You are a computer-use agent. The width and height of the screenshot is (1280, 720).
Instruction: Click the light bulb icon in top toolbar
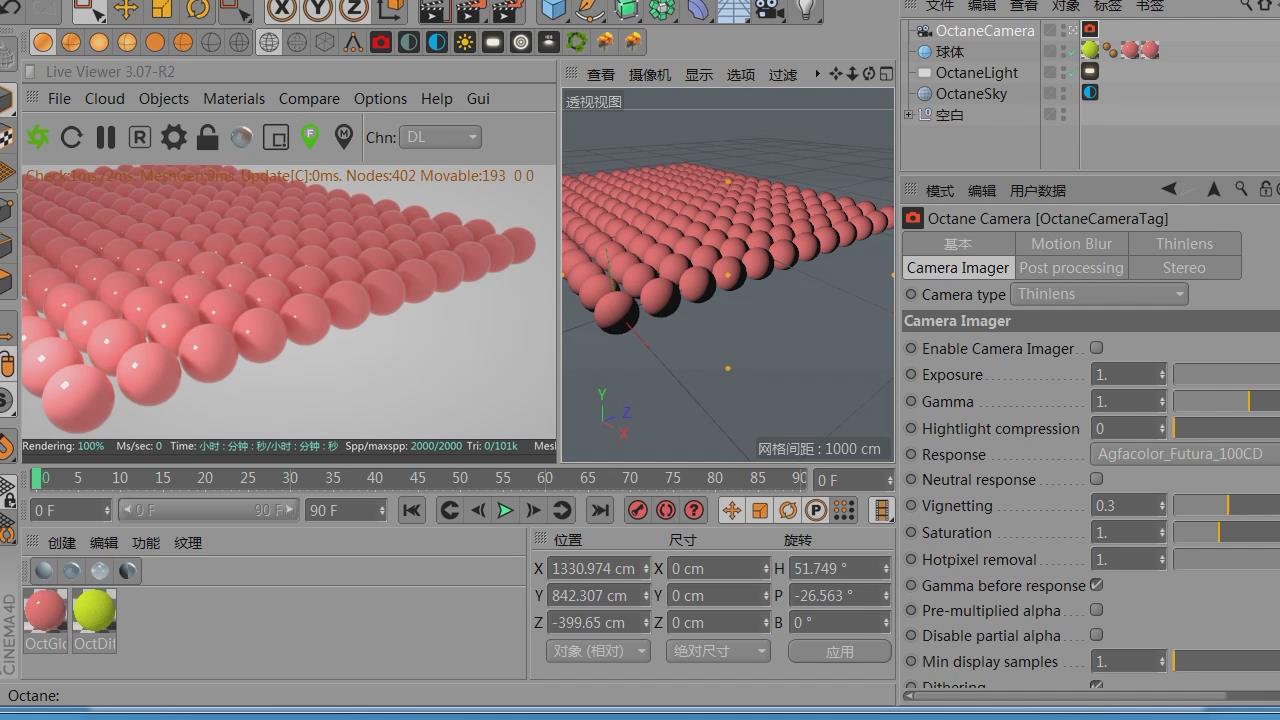click(806, 10)
